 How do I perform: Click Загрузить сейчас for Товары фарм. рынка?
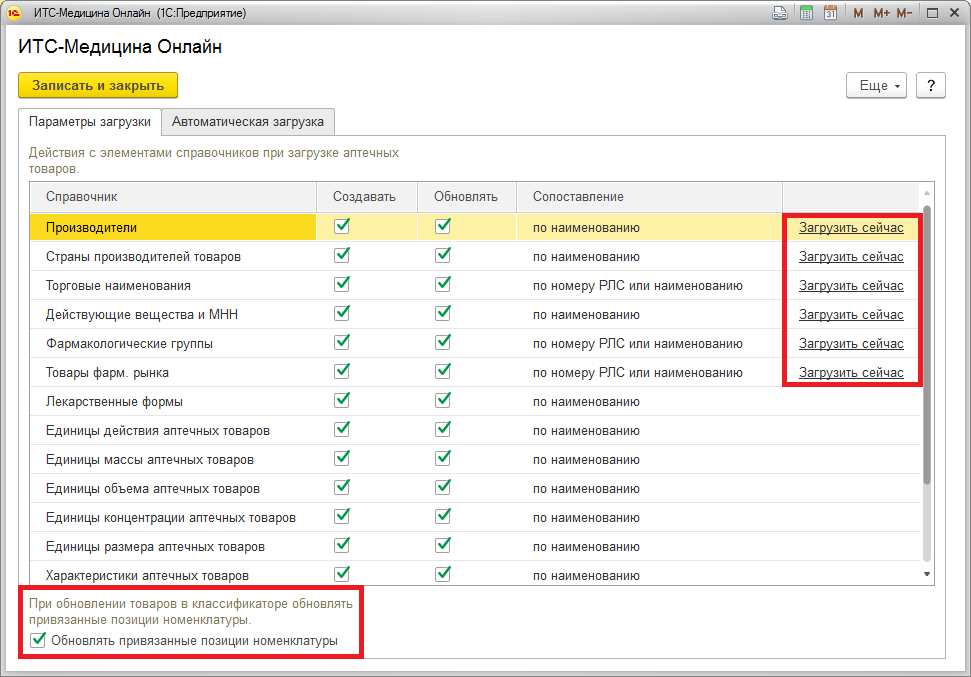coord(851,373)
